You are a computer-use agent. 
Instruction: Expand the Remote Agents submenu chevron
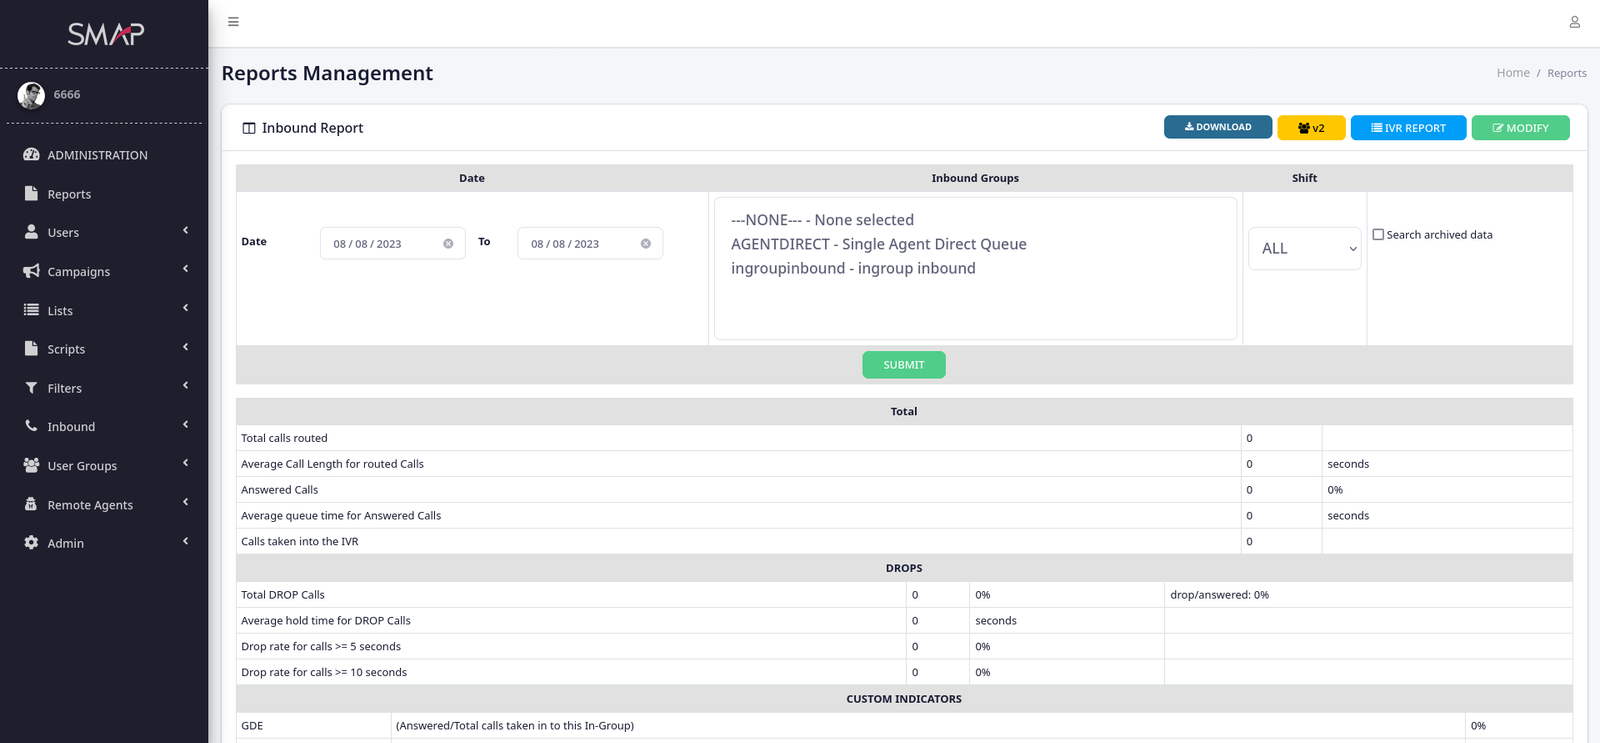(186, 502)
